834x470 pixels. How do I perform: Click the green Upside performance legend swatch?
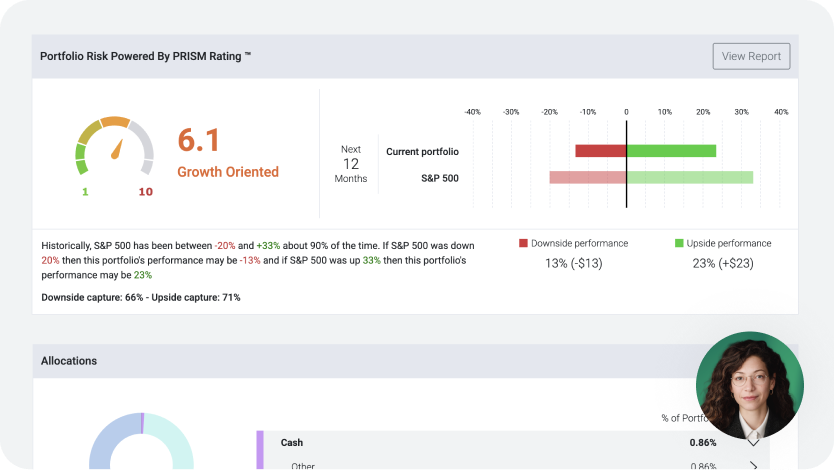coord(679,243)
